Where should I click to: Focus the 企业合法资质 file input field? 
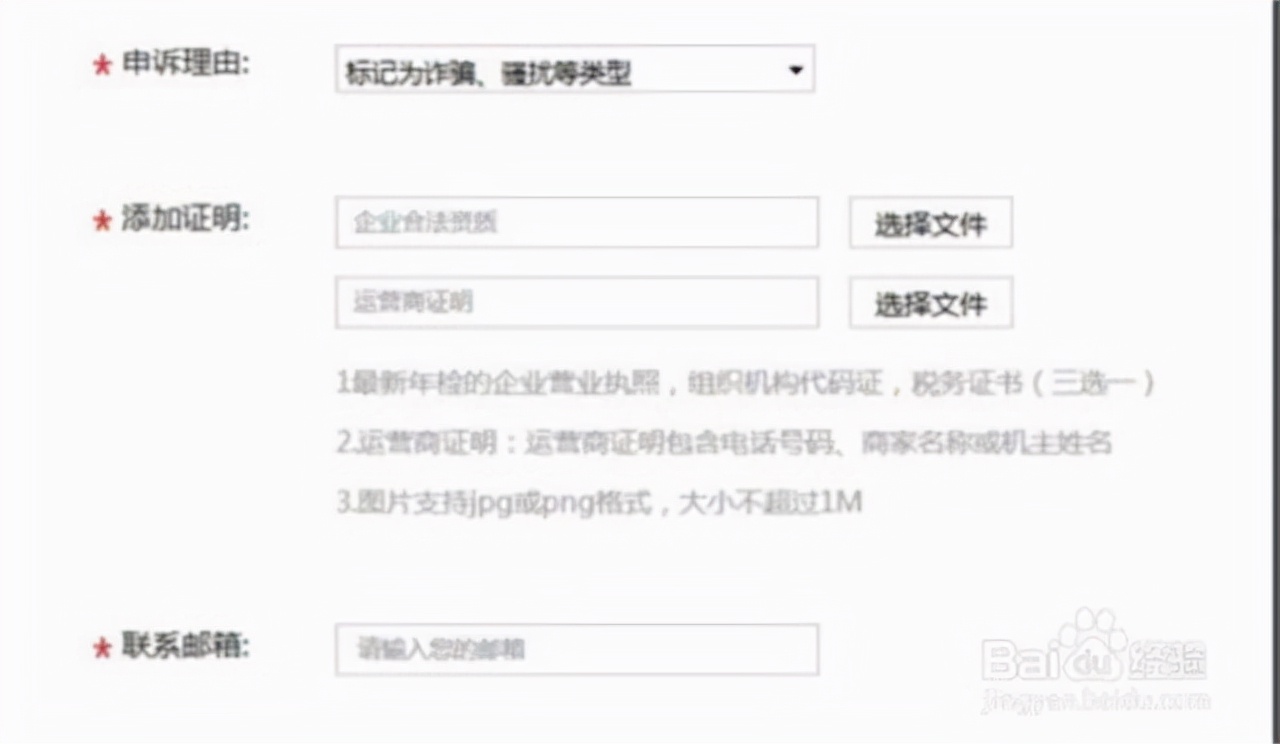577,222
